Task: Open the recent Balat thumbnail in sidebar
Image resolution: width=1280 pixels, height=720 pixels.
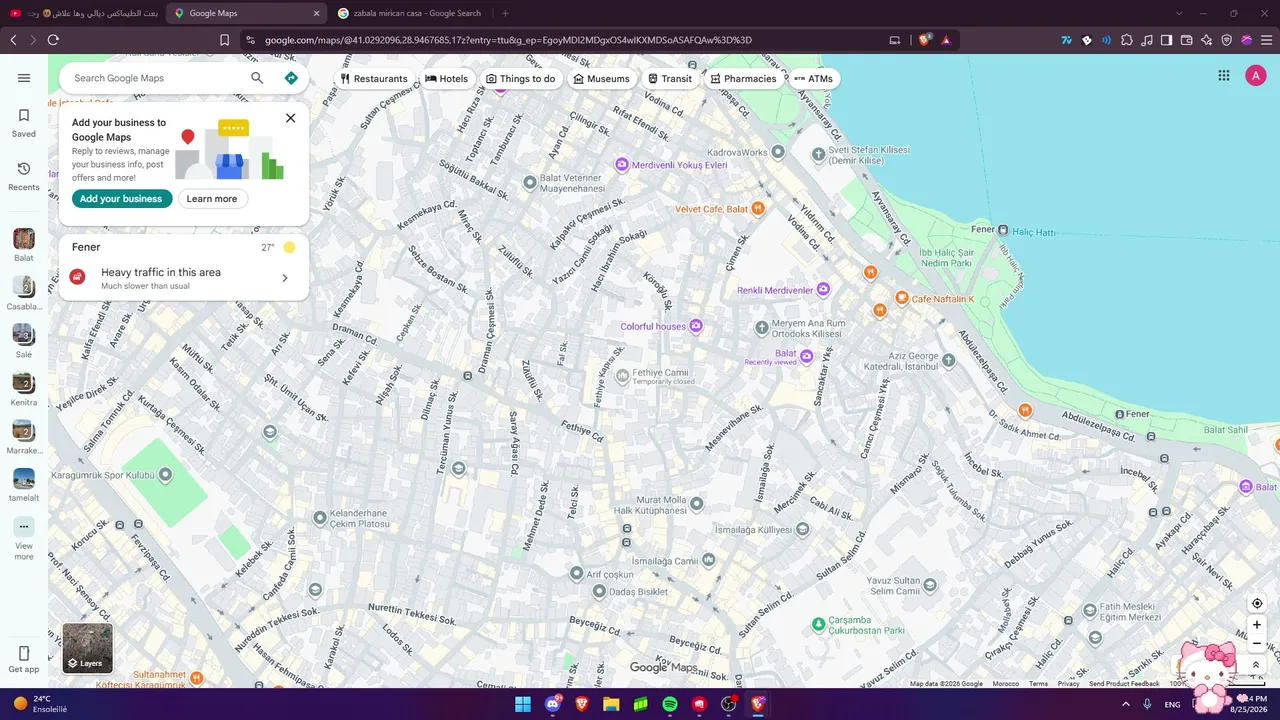Action: click(24, 239)
